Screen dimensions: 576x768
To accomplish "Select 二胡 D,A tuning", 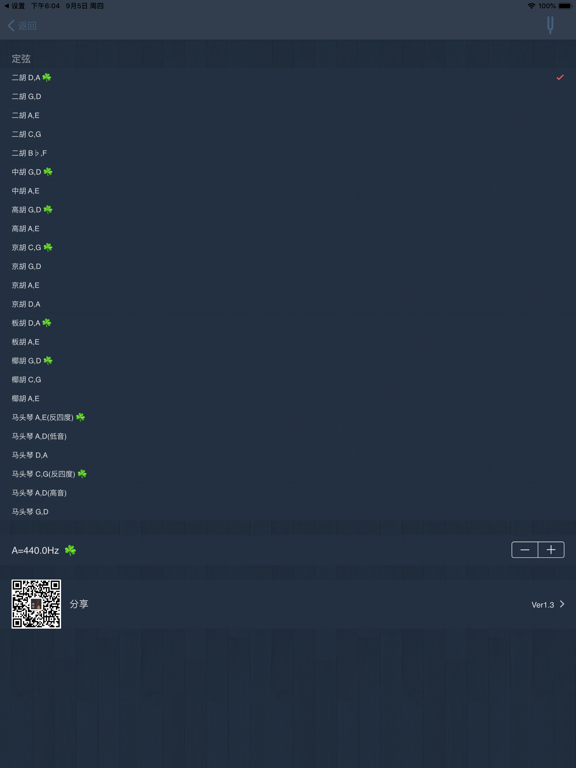I will (x=288, y=77).
